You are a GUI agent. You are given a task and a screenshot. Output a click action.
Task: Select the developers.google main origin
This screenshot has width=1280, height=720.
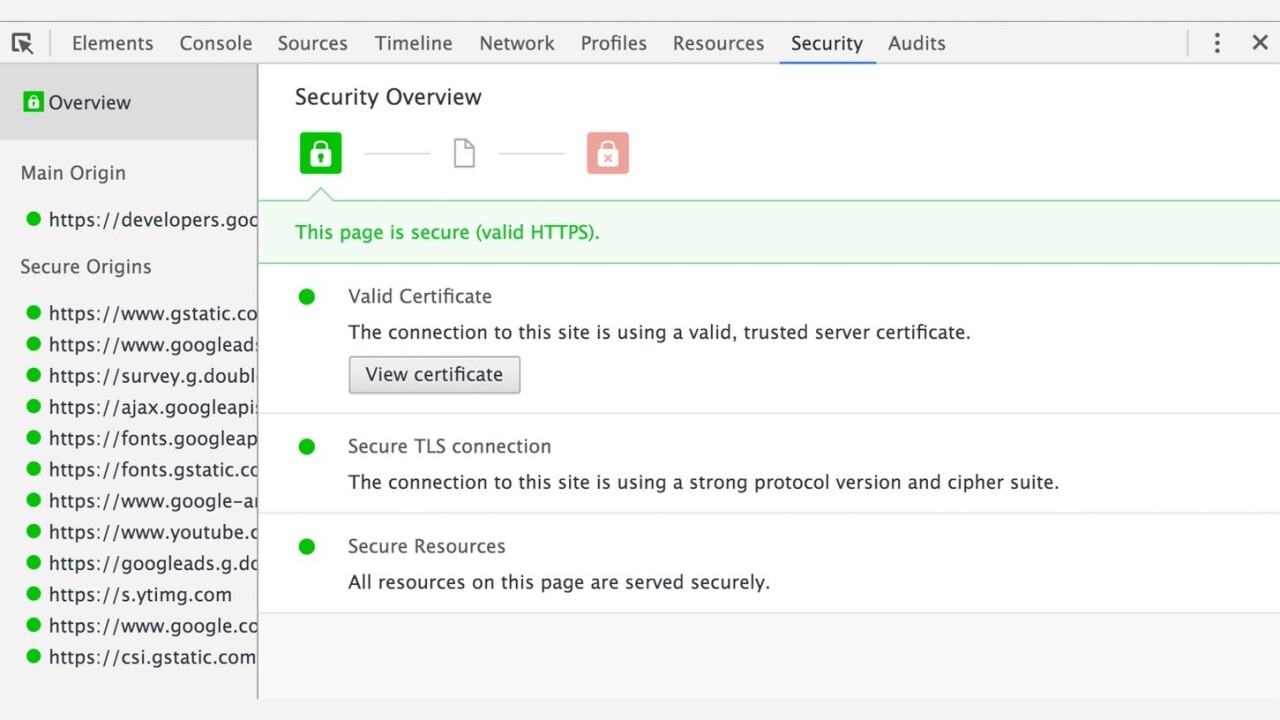coord(150,220)
